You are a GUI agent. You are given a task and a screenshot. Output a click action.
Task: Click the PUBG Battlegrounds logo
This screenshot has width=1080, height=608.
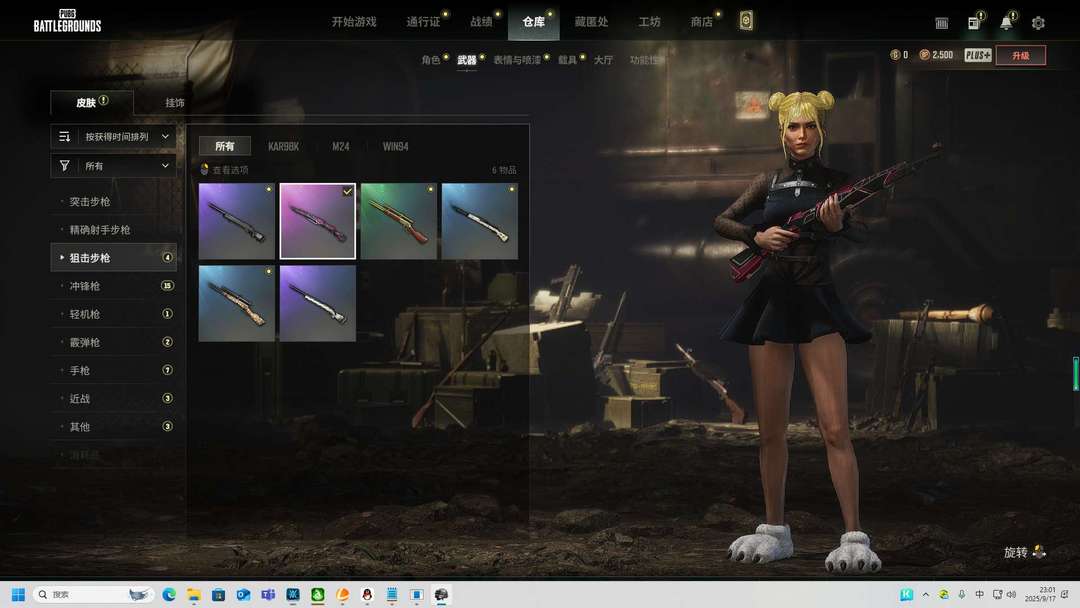click(x=68, y=21)
